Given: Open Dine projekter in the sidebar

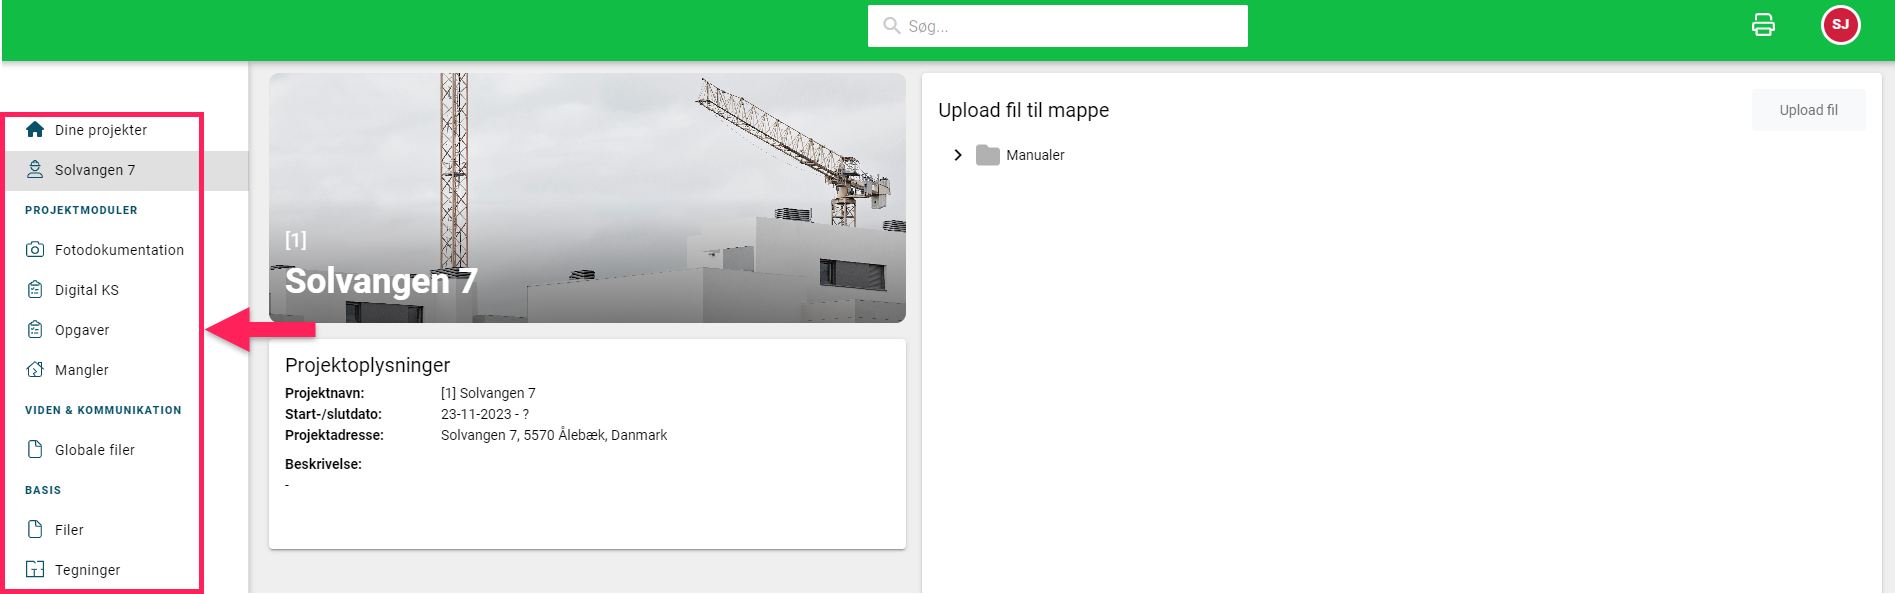Looking at the screenshot, I should [101, 130].
